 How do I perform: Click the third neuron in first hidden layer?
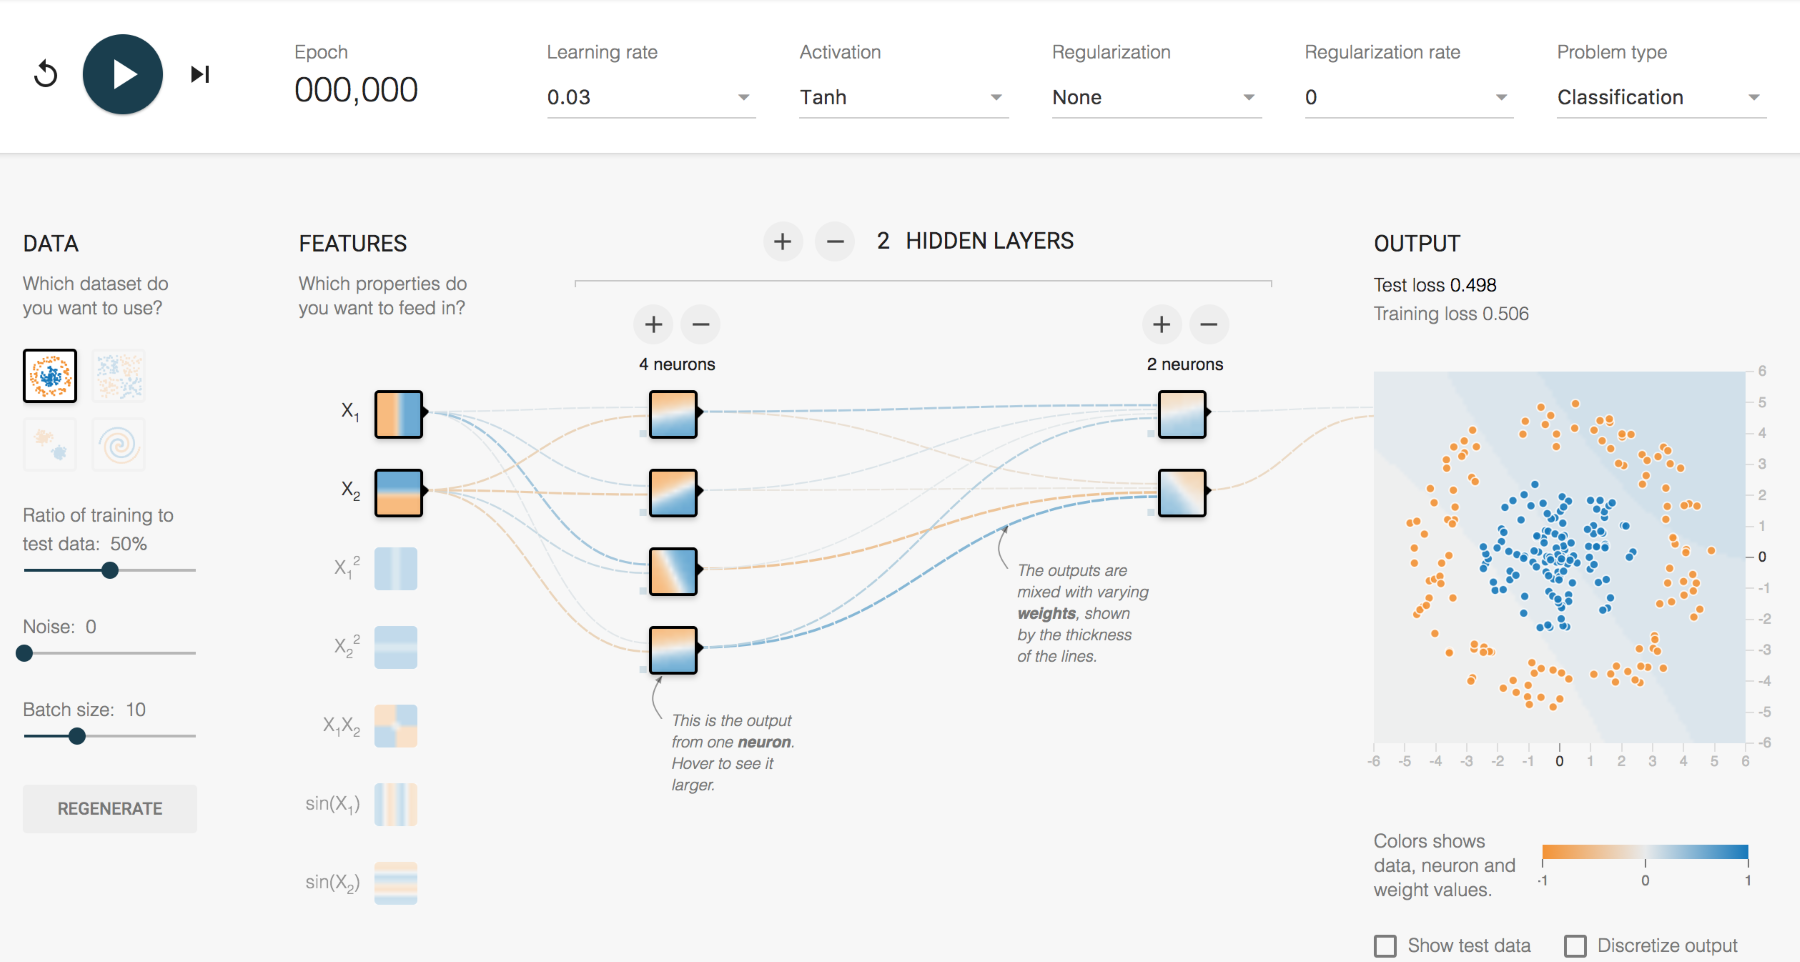pyautogui.click(x=673, y=571)
